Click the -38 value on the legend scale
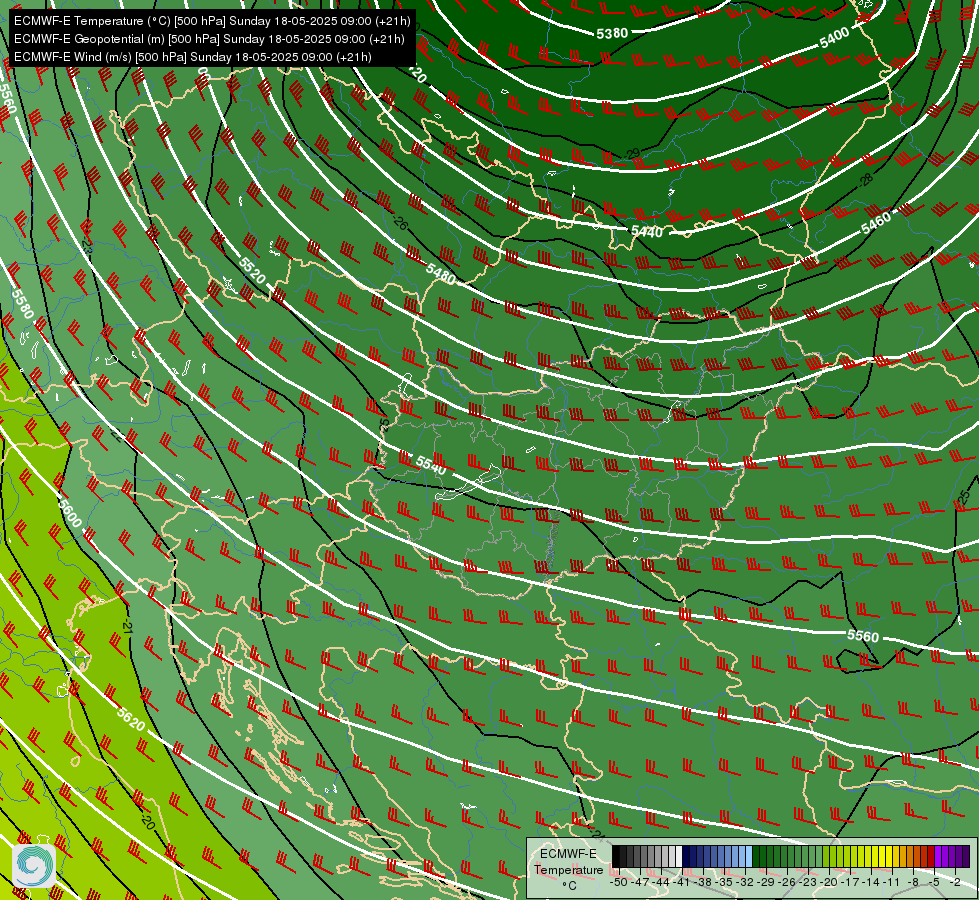Image resolution: width=979 pixels, height=900 pixels. point(703,883)
